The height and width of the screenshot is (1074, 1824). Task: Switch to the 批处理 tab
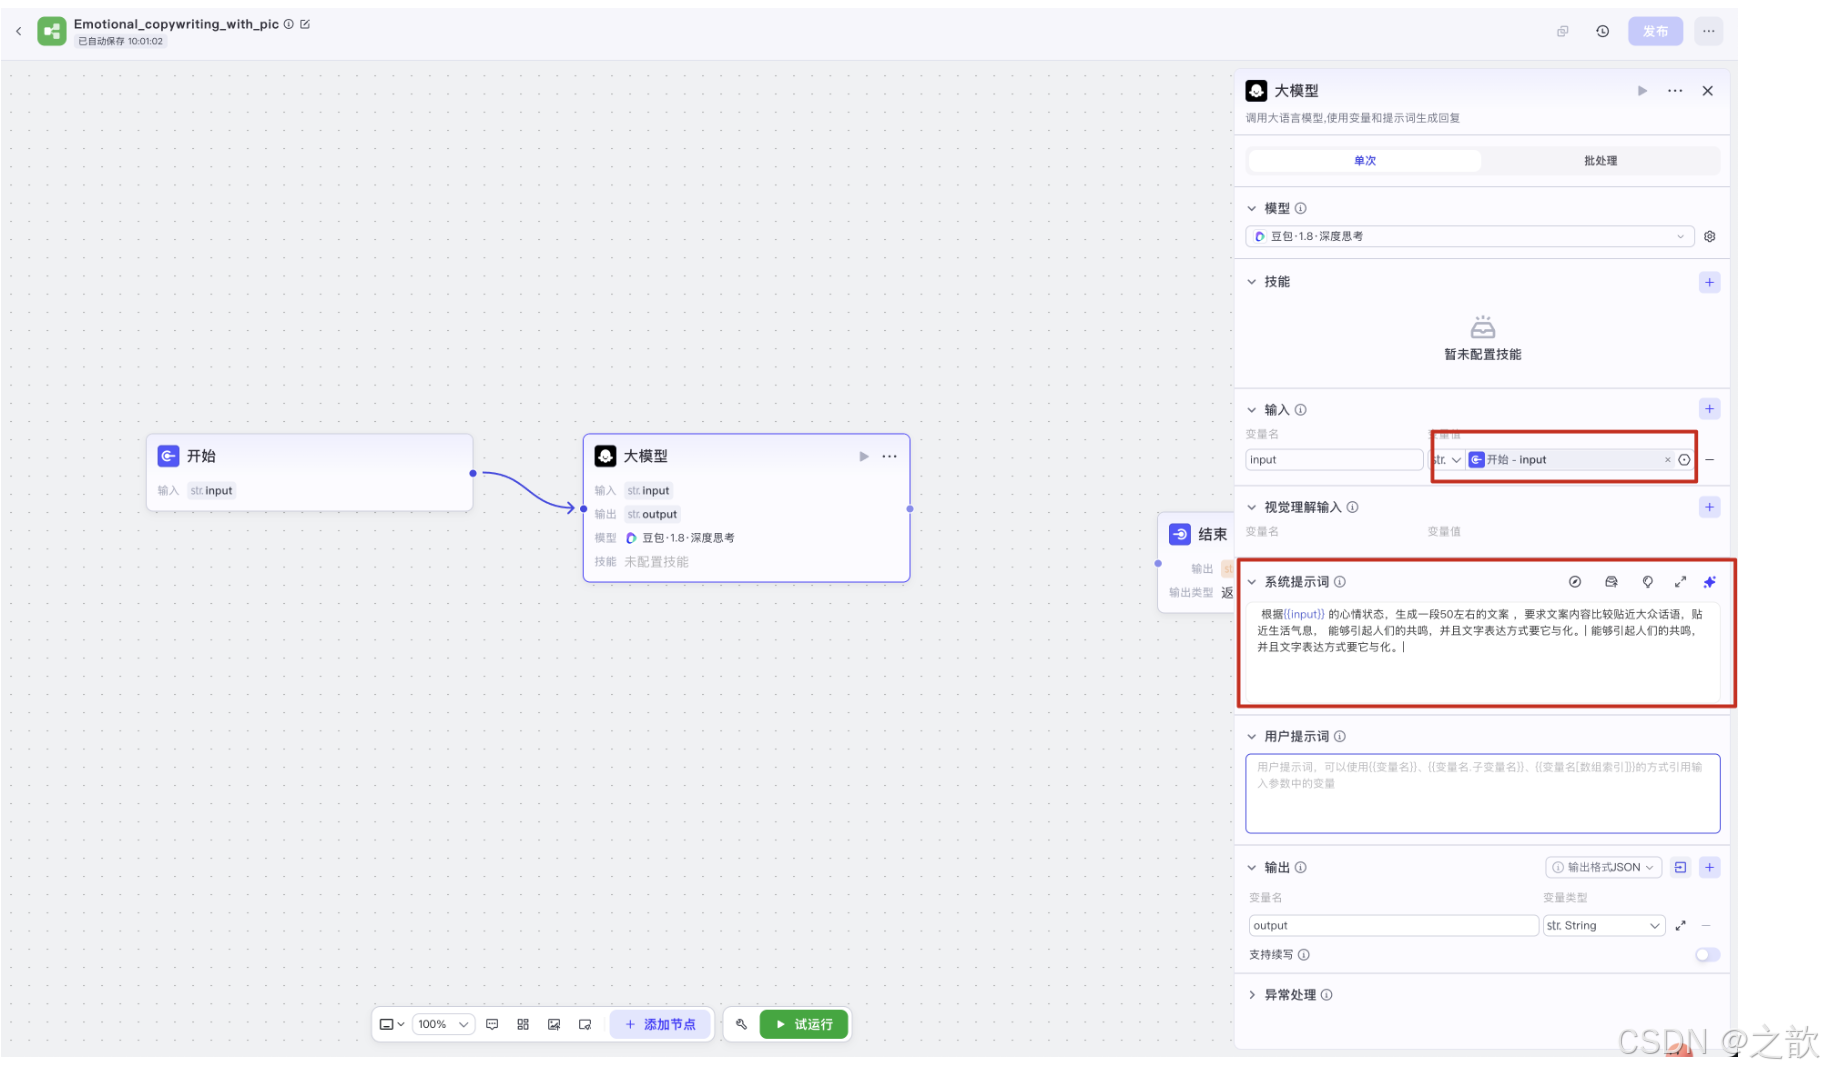coord(1600,160)
